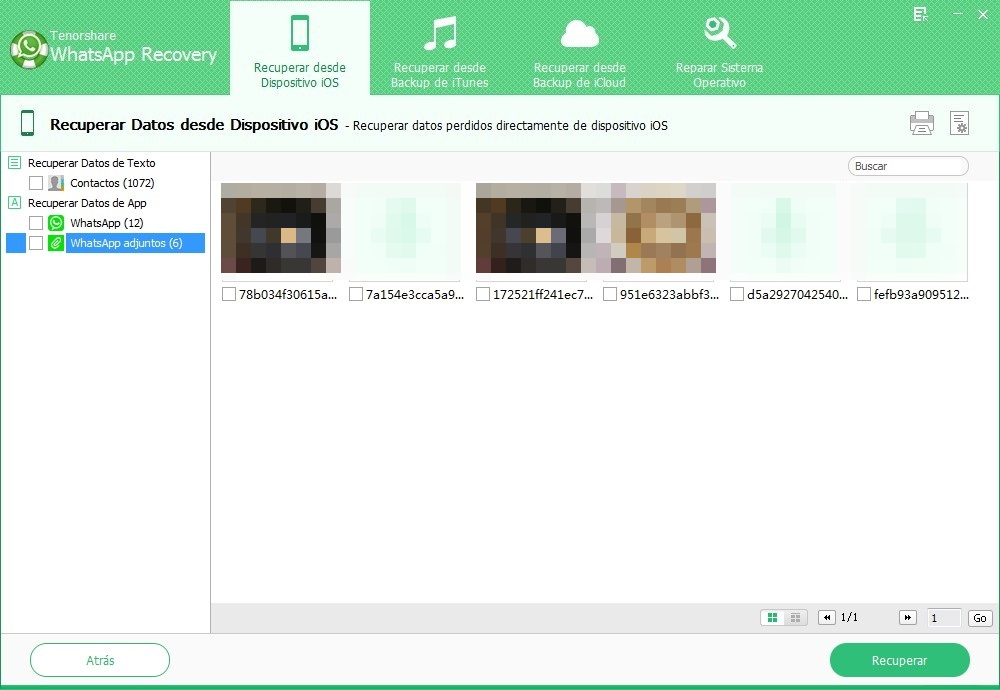Check file 78b034f30615a... checkbox
Viewport: 1000px width, 690px height.
228,294
